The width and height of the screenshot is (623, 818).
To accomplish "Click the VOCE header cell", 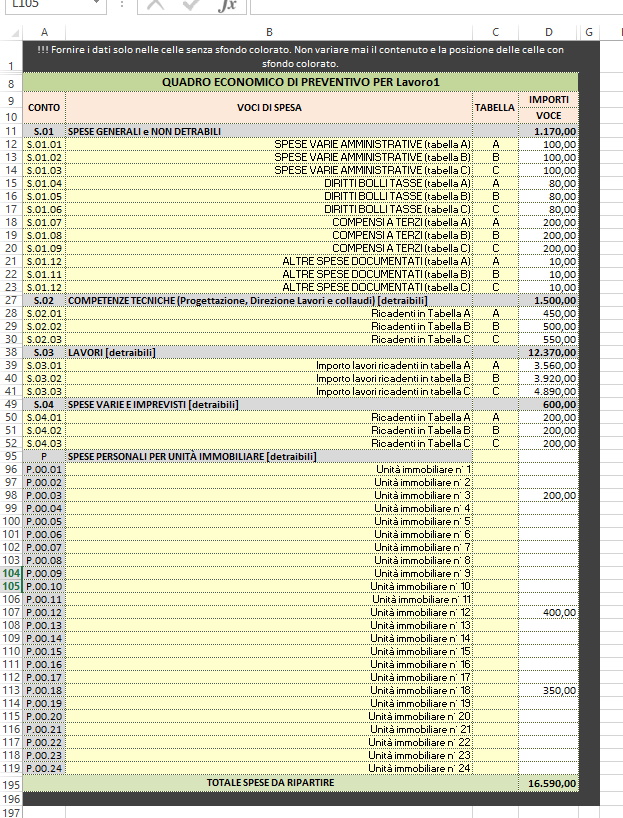I will tap(548, 115).
